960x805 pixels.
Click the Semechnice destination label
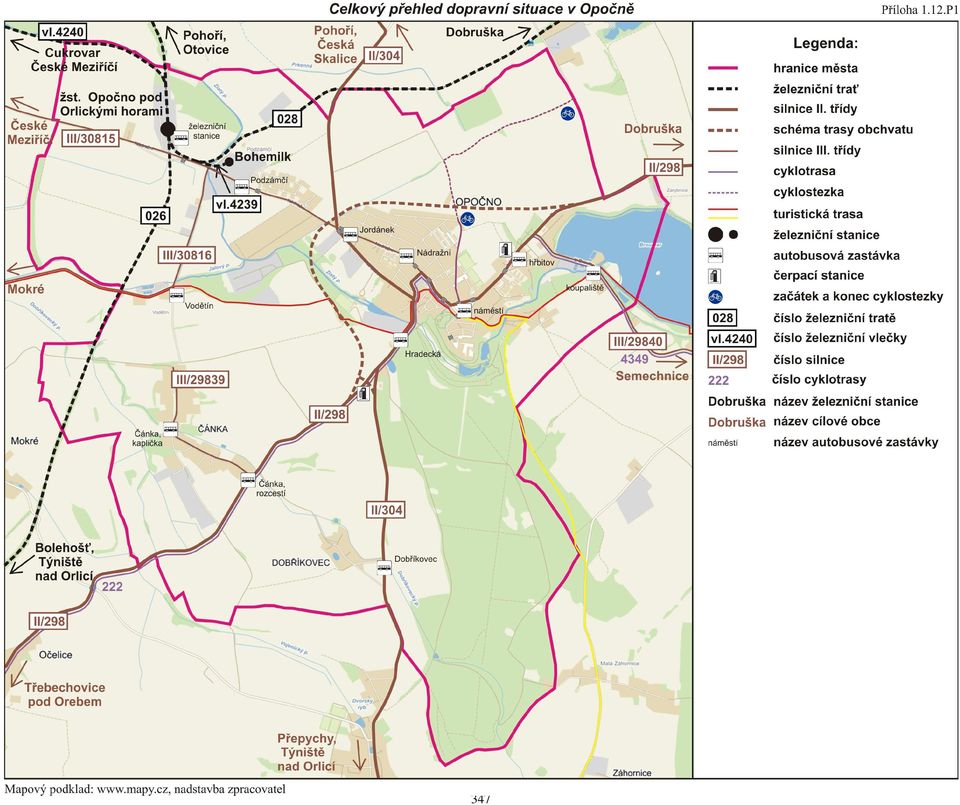(652, 376)
